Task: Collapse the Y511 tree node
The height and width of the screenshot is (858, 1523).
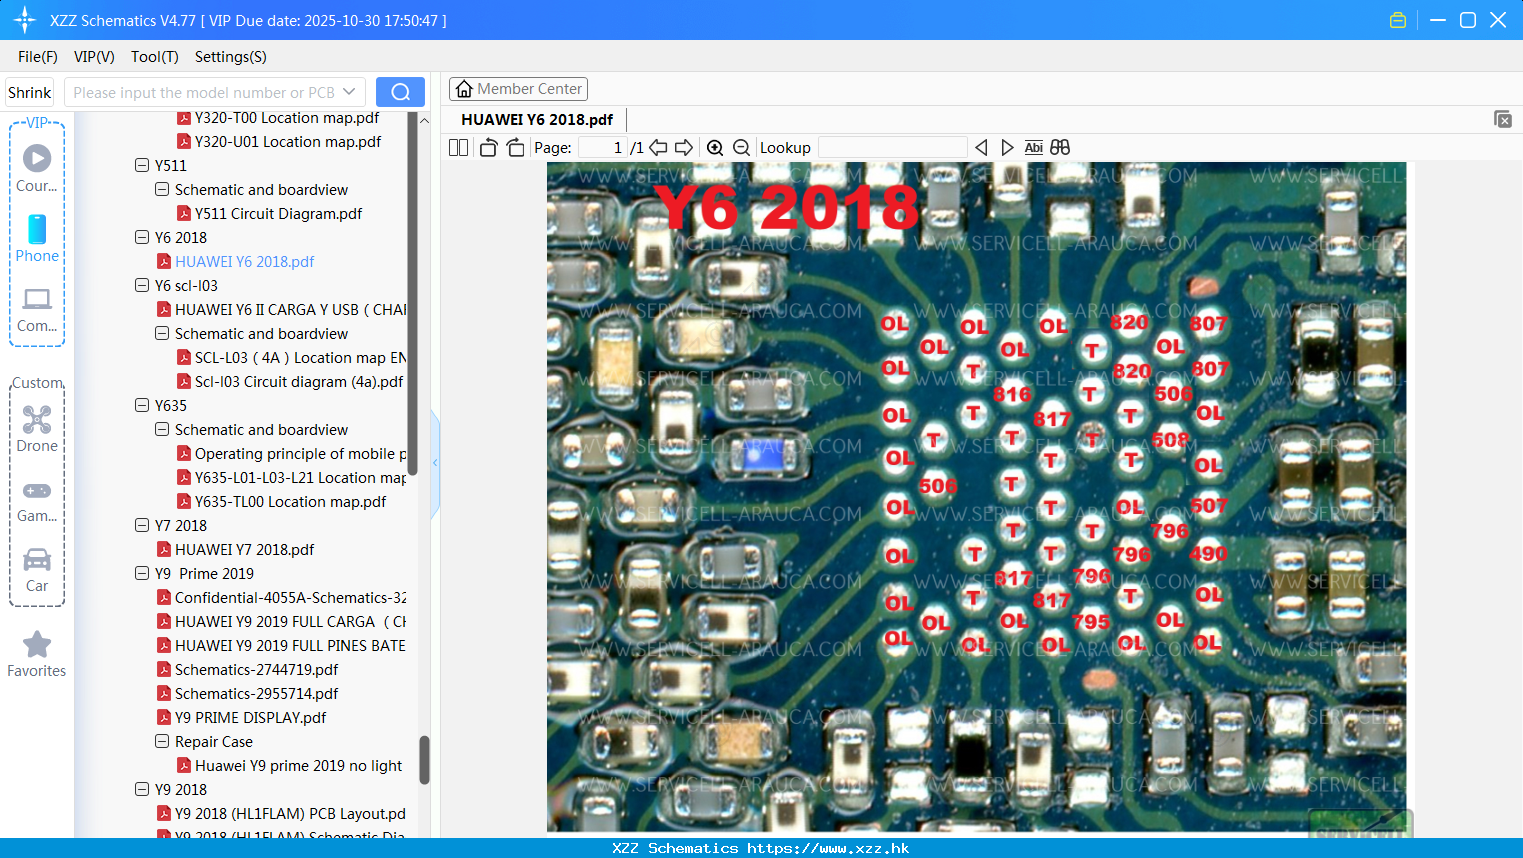Action: click(142, 165)
